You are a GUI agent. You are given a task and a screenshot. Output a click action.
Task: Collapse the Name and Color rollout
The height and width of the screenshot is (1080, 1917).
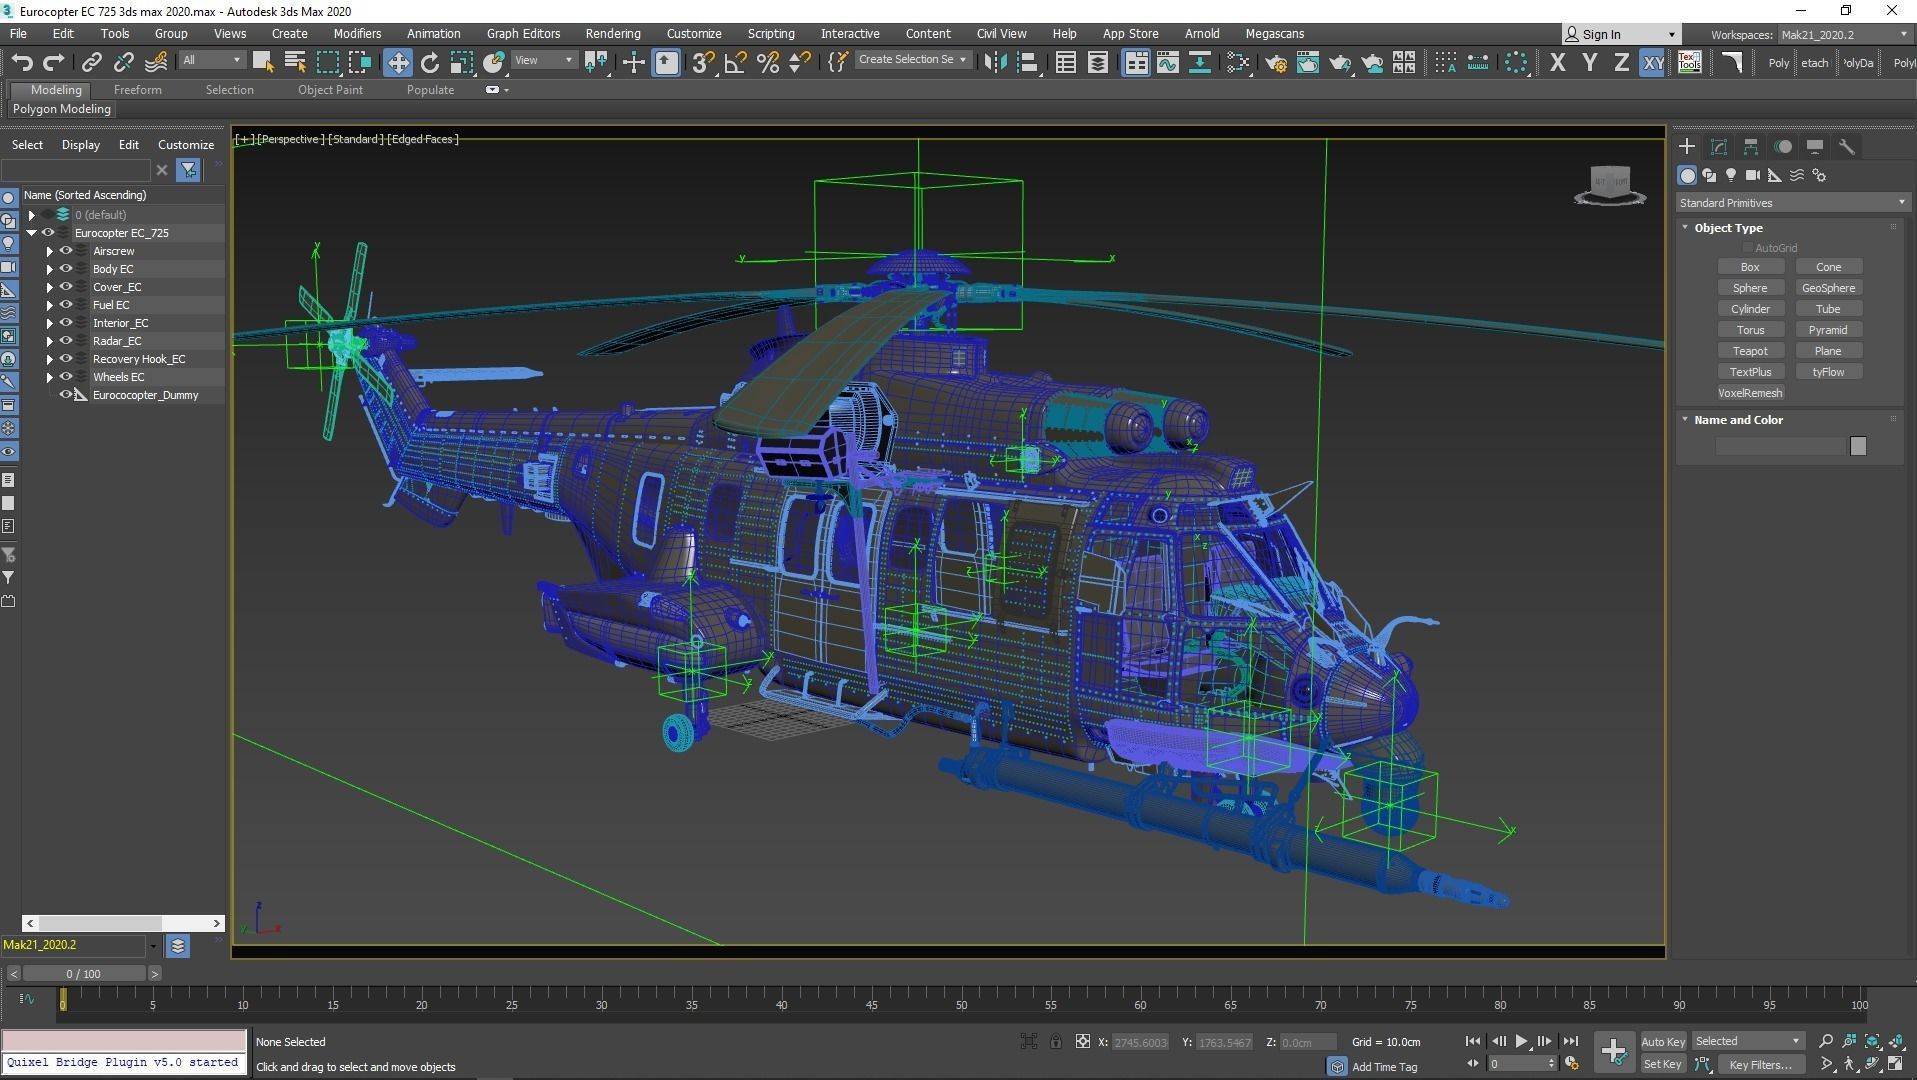[1686, 420]
